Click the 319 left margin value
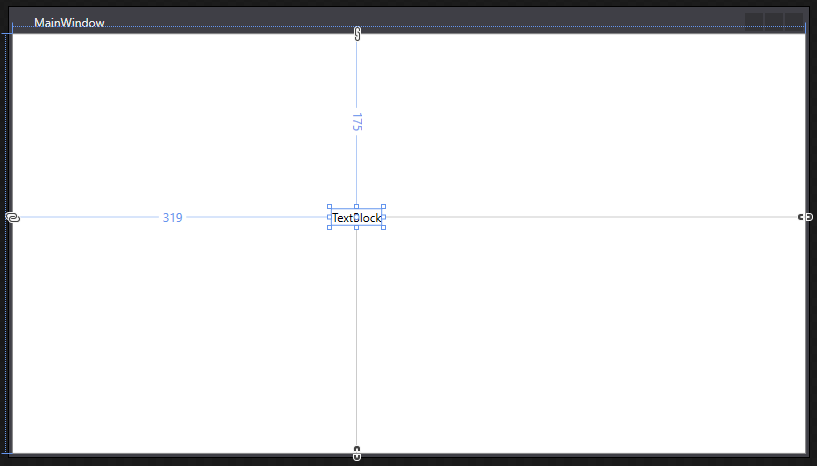Image resolution: width=817 pixels, height=466 pixels. [172, 217]
